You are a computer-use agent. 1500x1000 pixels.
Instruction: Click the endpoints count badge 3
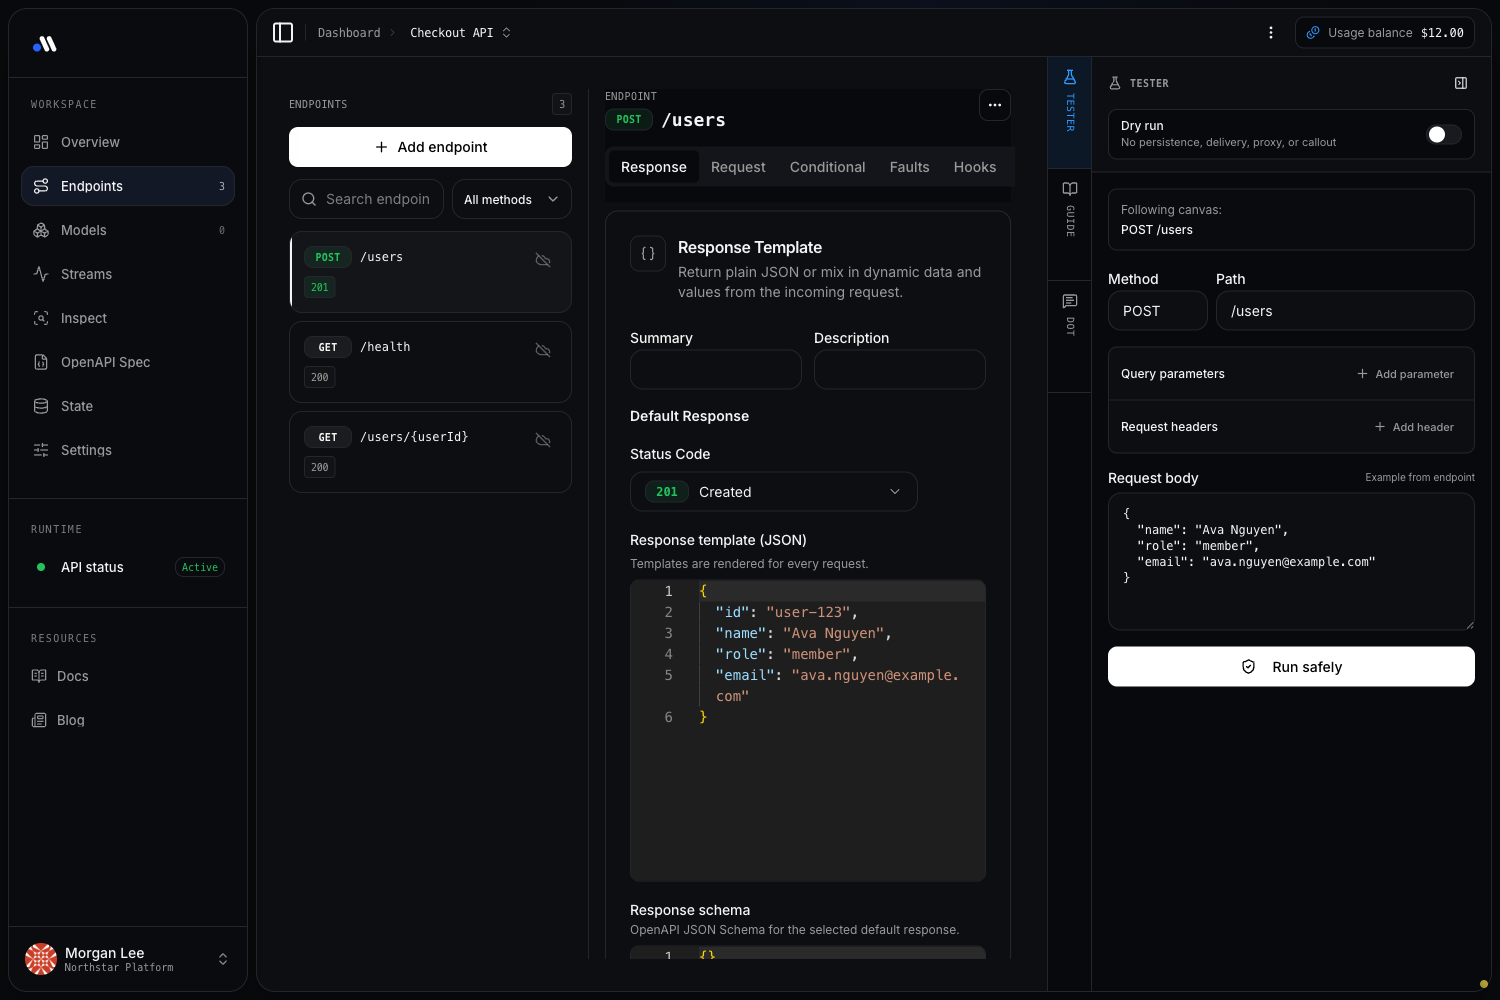click(x=562, y=104)
